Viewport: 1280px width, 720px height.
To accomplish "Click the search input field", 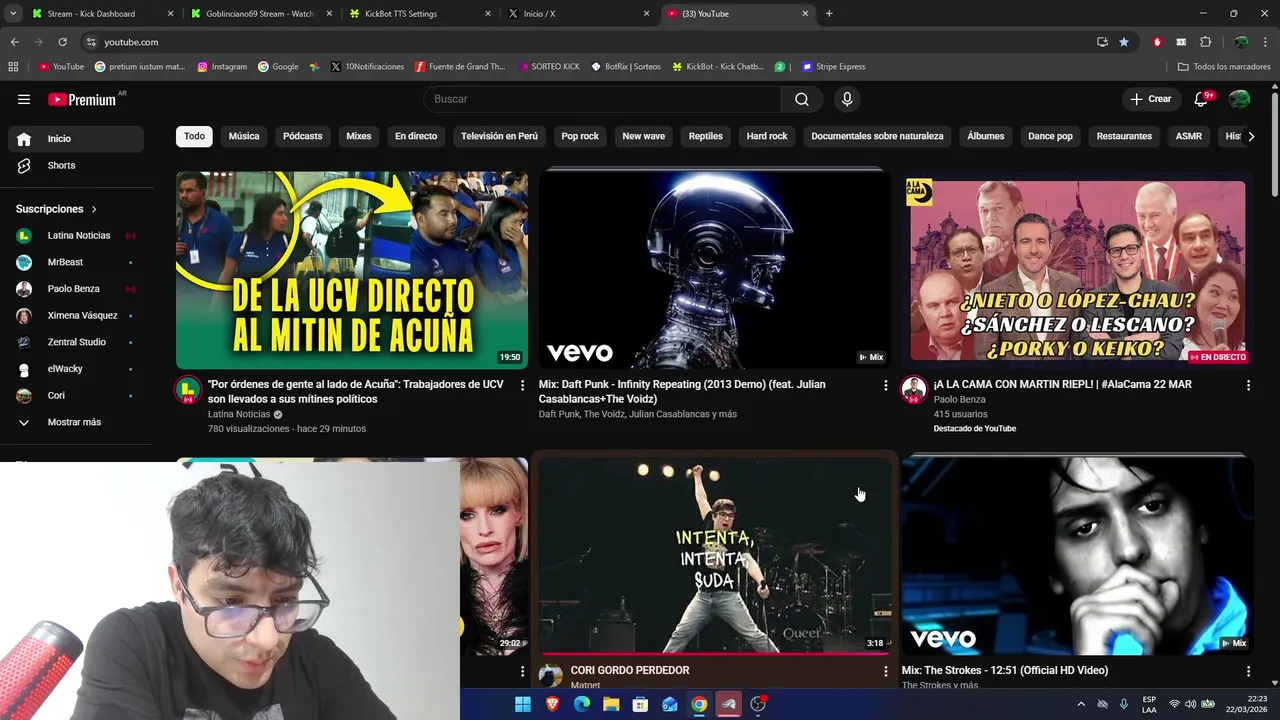I will pyautogui.click(x=602, y=99).
